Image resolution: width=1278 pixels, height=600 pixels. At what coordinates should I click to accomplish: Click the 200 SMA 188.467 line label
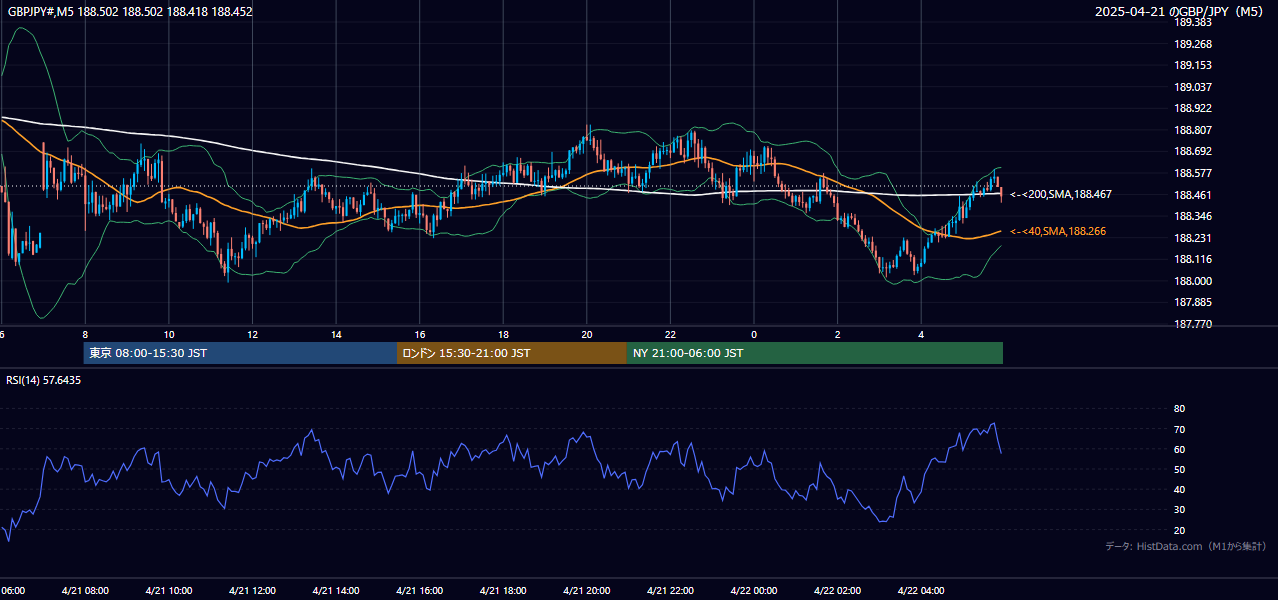point(1061,194)
